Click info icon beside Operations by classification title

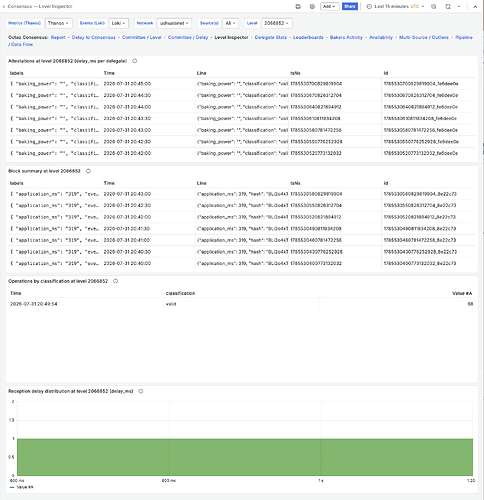(x=116, y=281)
